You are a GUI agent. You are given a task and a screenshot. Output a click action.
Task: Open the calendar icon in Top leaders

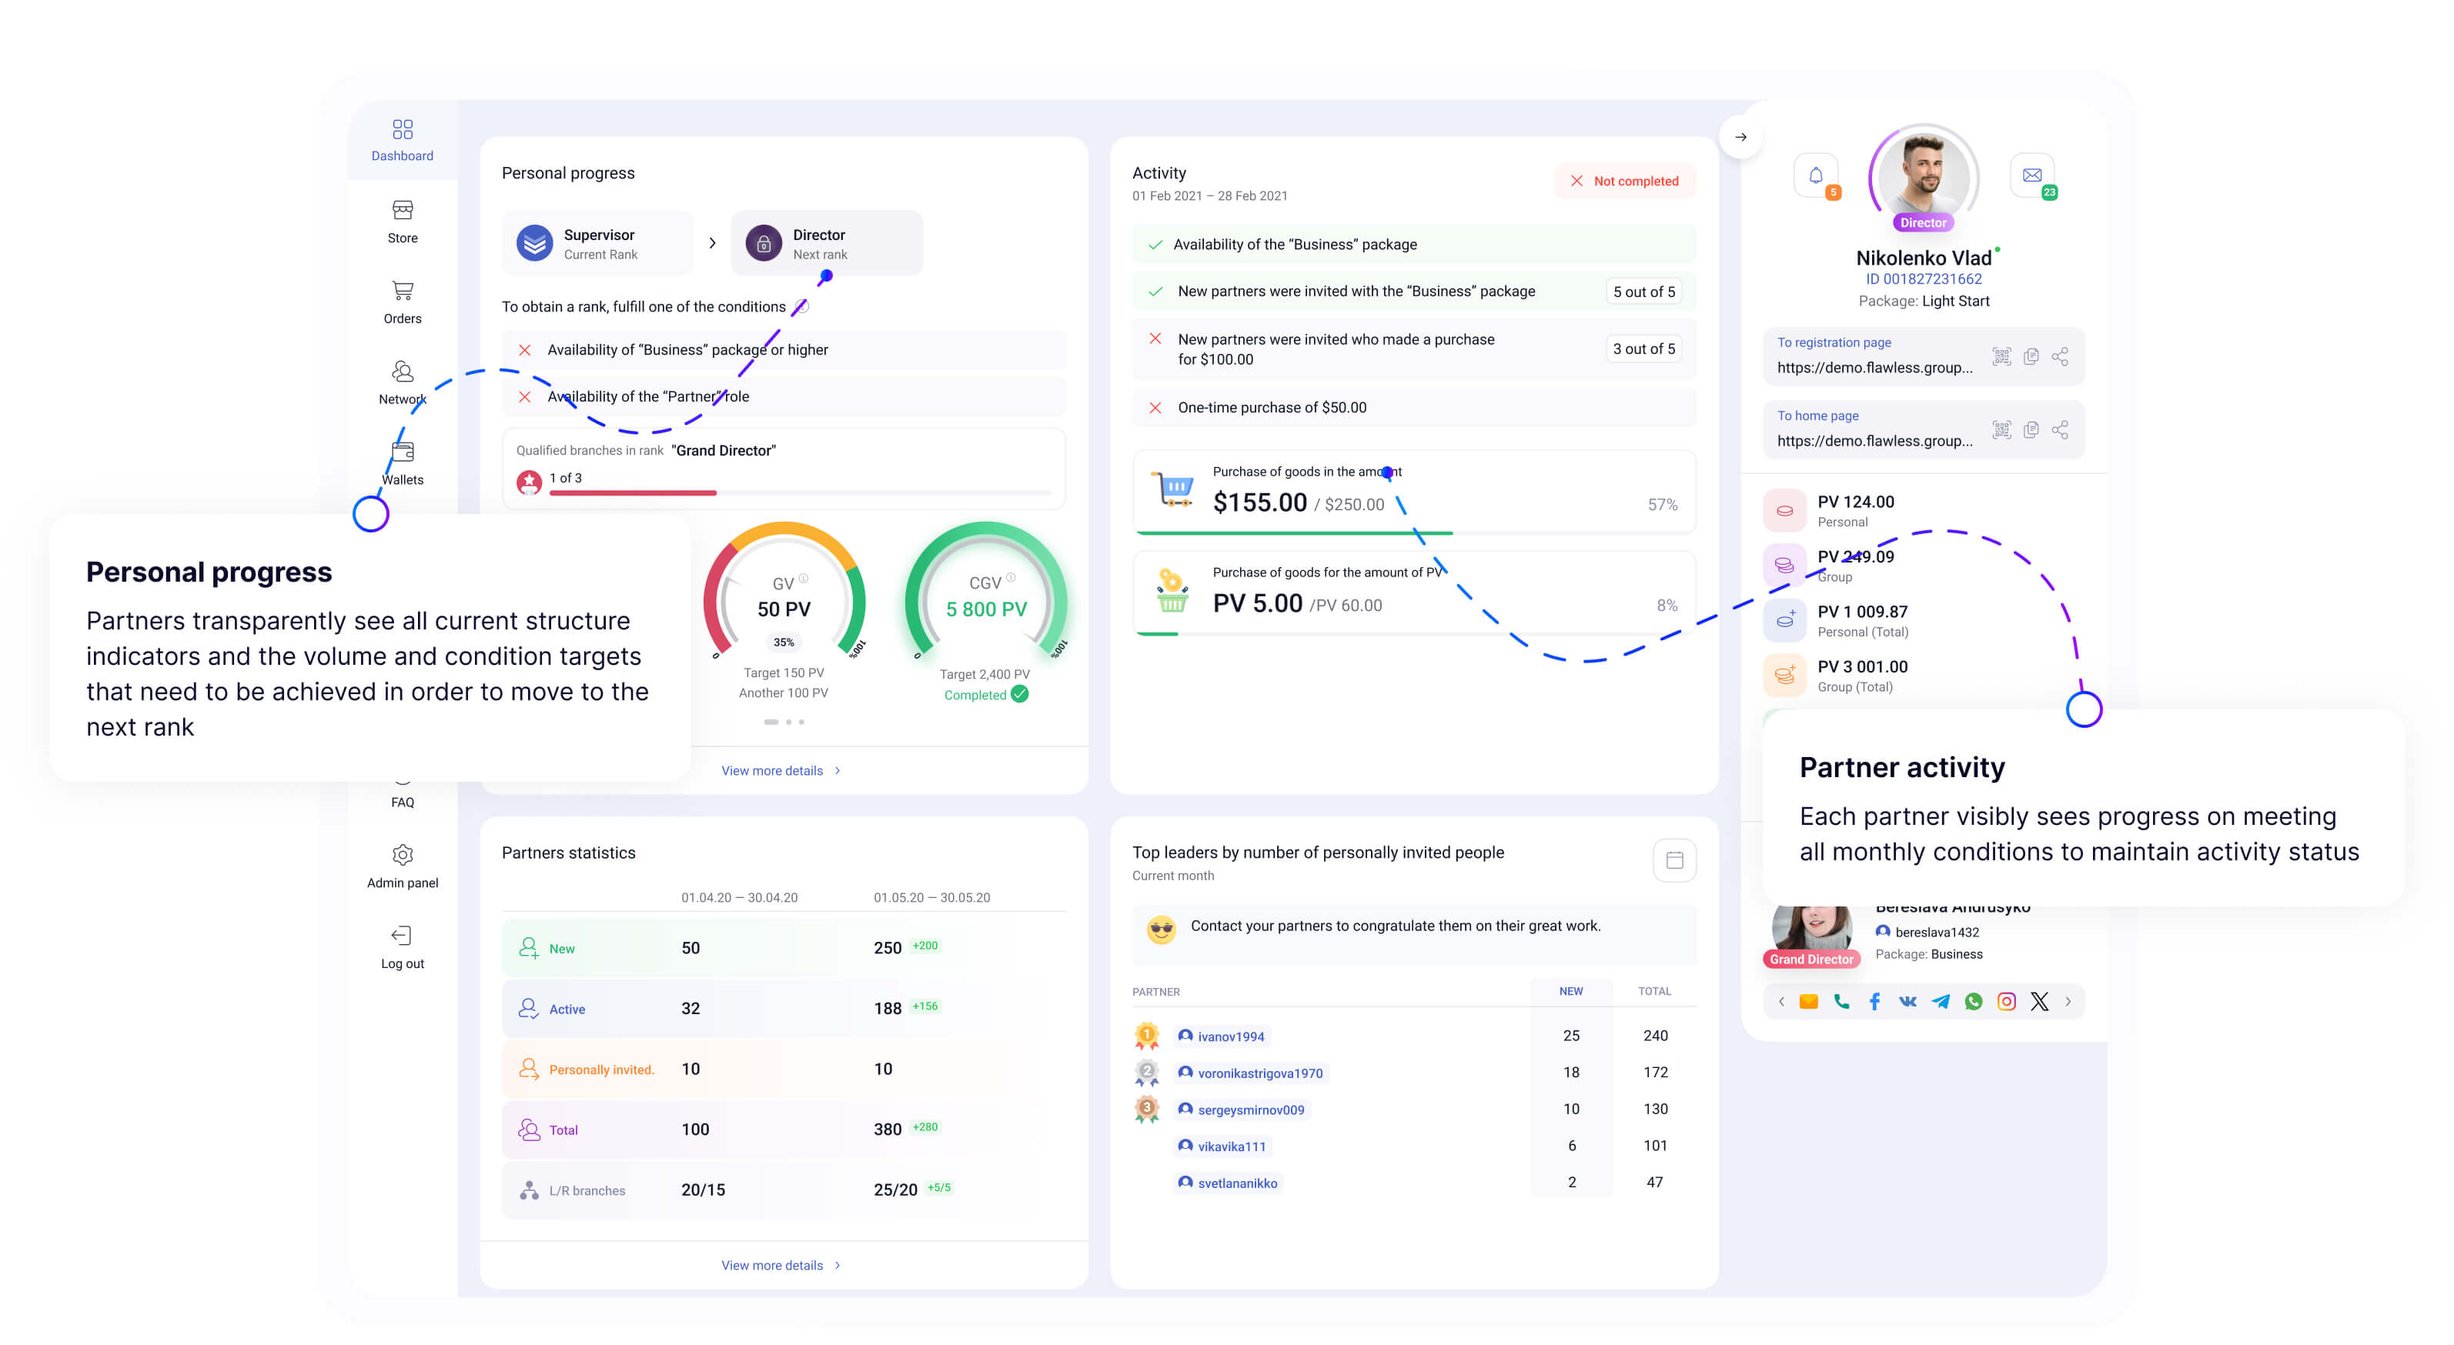pos(1674,860)
